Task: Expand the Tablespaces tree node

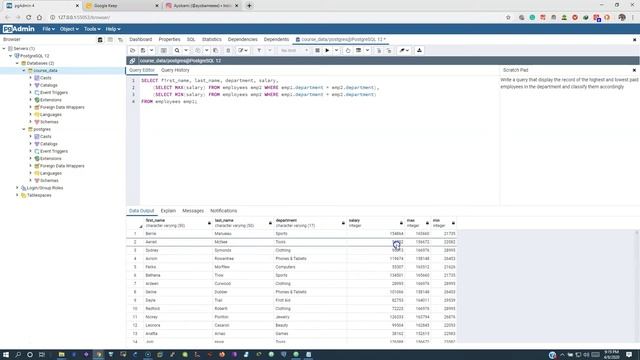Action: tap(18, 196)
